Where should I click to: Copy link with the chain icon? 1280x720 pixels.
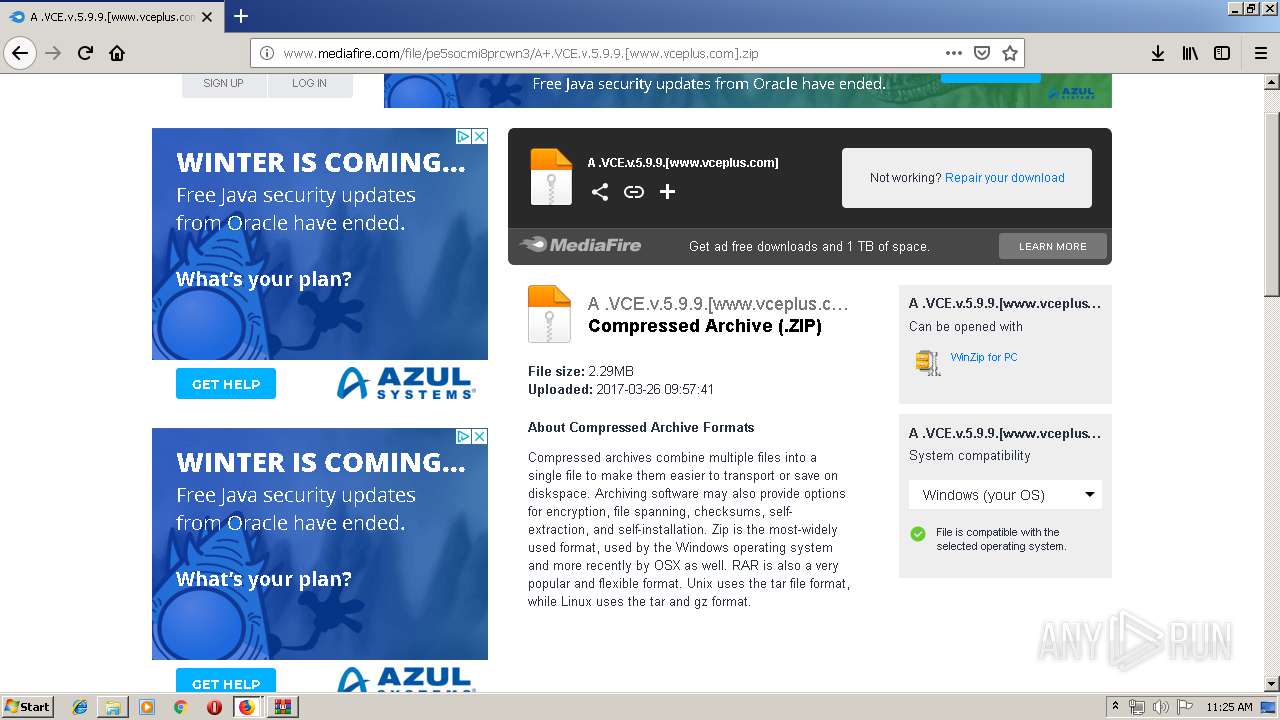[634, 192]
